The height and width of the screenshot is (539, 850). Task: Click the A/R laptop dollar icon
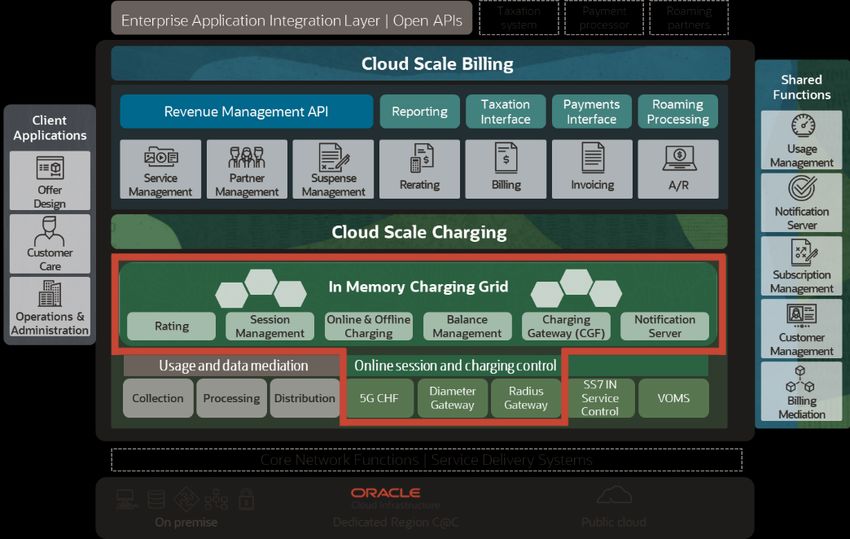(679, 159)
